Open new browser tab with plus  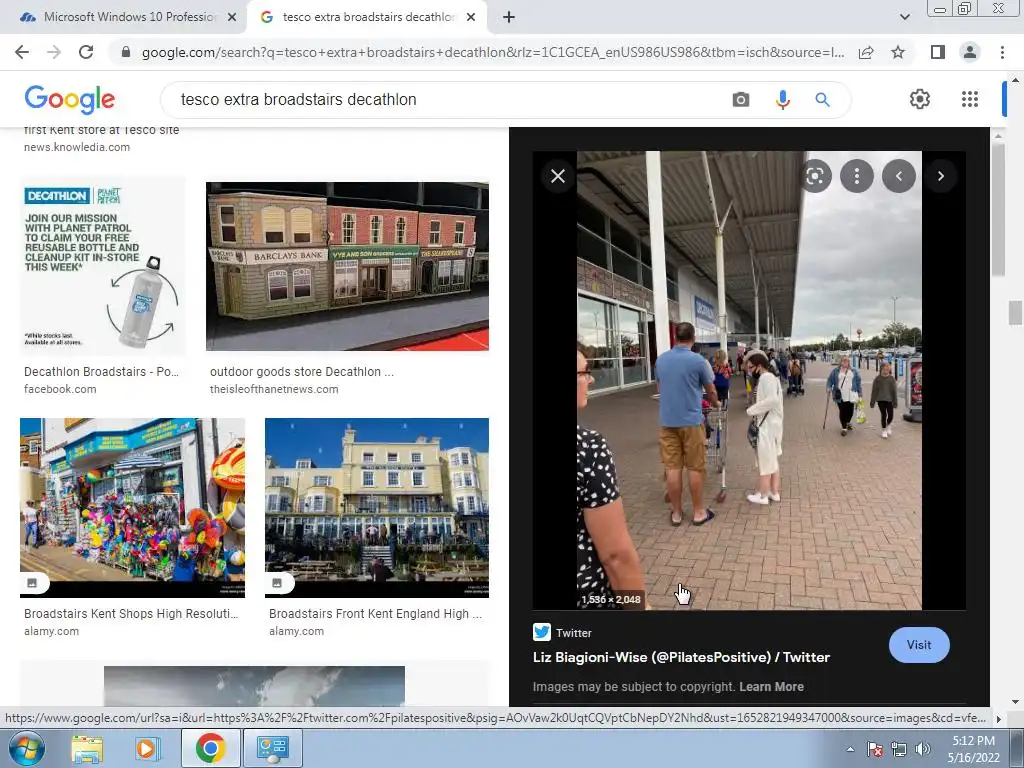tap(509, 18)
